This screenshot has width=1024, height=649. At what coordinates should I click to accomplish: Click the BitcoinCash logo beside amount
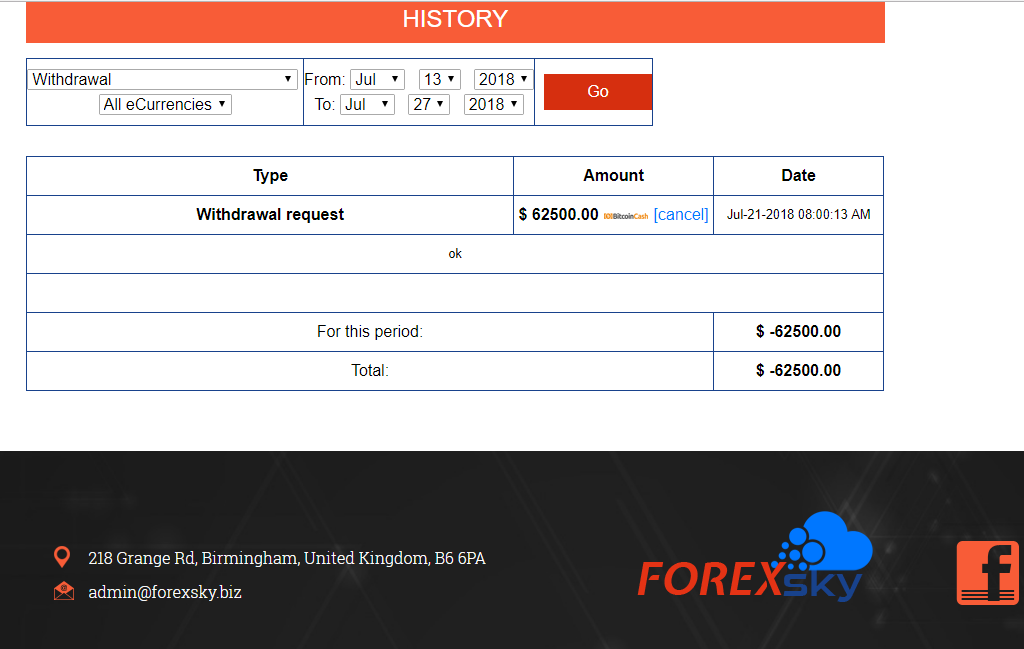pos(626,215)
